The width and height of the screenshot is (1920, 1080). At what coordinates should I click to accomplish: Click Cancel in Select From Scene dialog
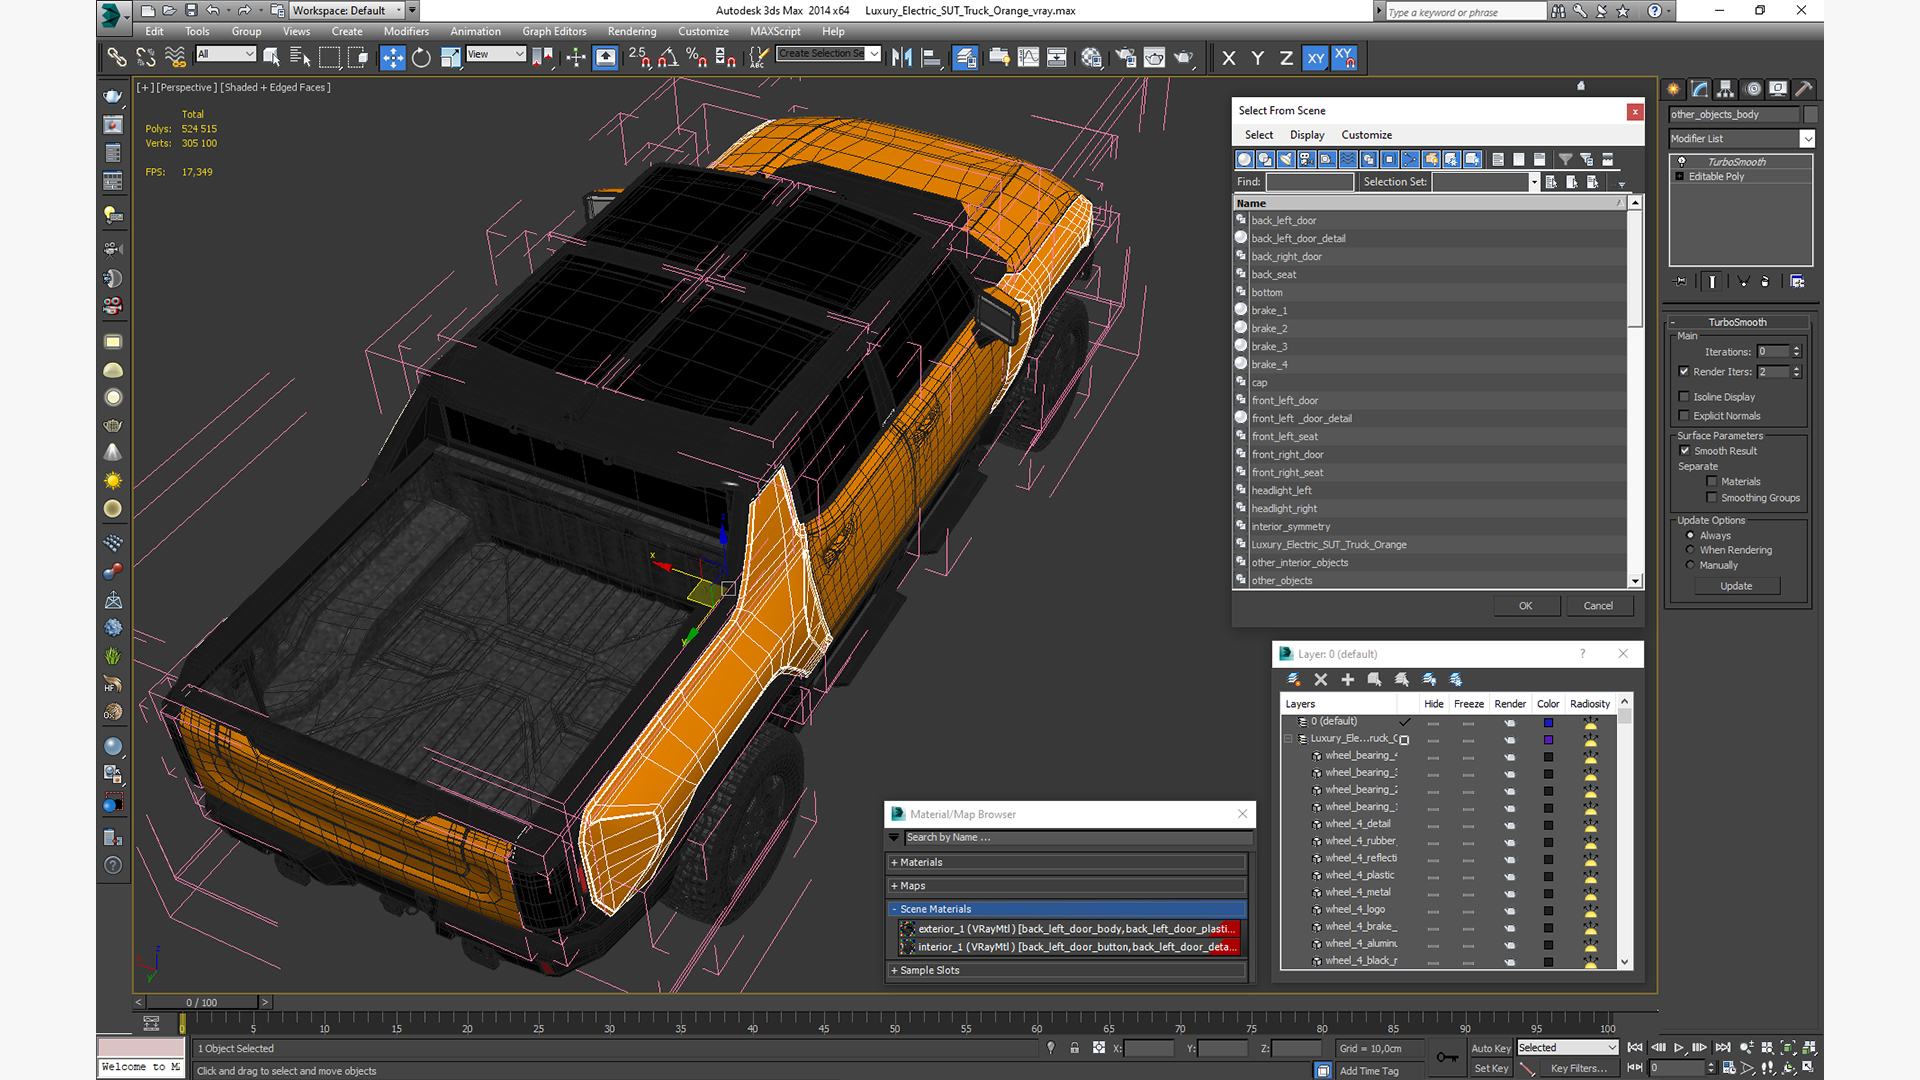[x=1598, y=606]
